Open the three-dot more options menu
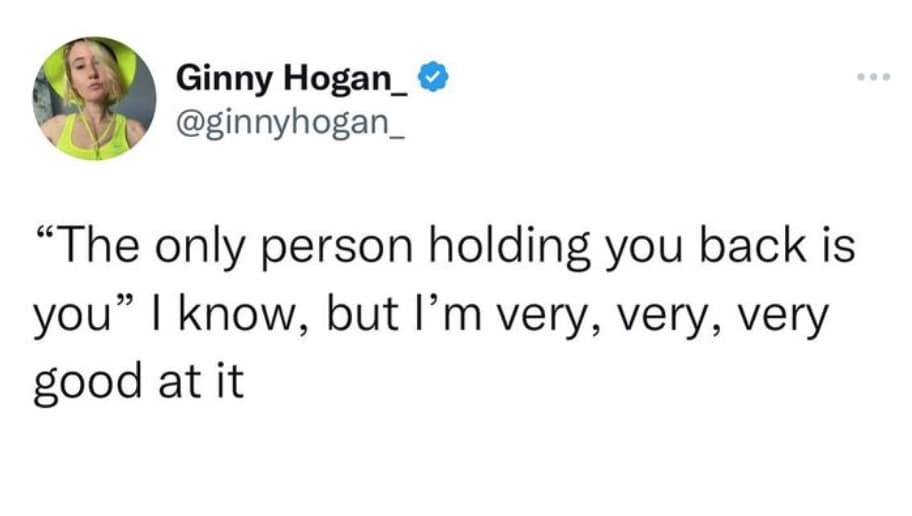 [870, 77]
